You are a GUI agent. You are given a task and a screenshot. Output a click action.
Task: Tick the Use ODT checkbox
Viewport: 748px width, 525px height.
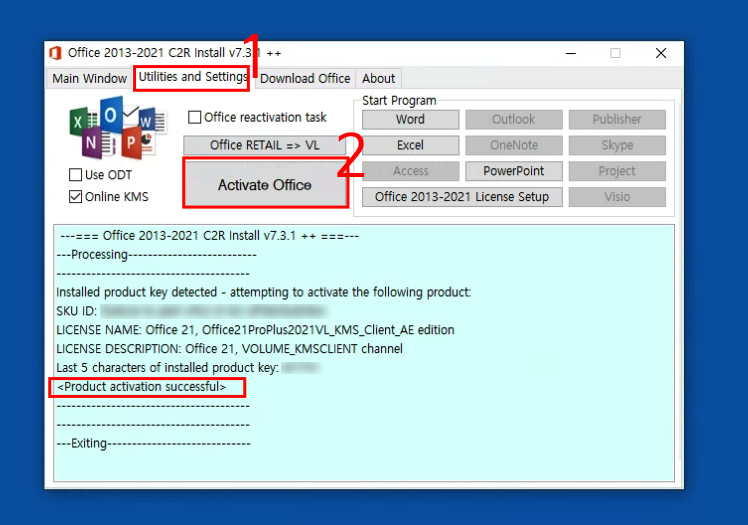[75, 175]
